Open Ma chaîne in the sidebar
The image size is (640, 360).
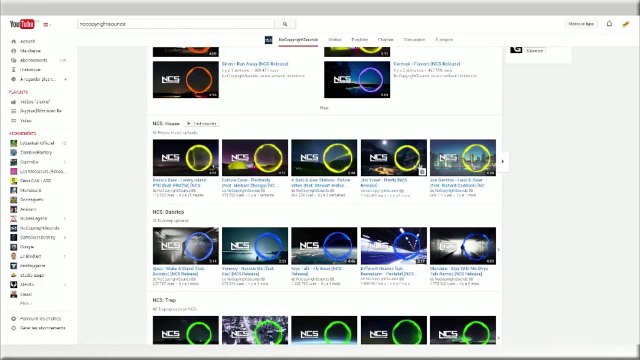tap(30, 51)
